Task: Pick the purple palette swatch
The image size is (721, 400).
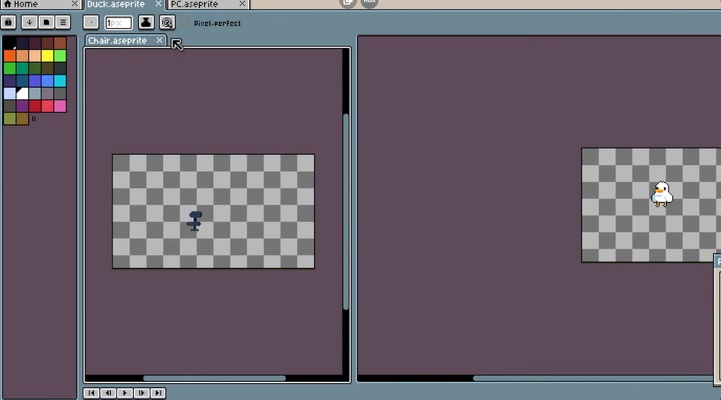Action: pos(22,106)
